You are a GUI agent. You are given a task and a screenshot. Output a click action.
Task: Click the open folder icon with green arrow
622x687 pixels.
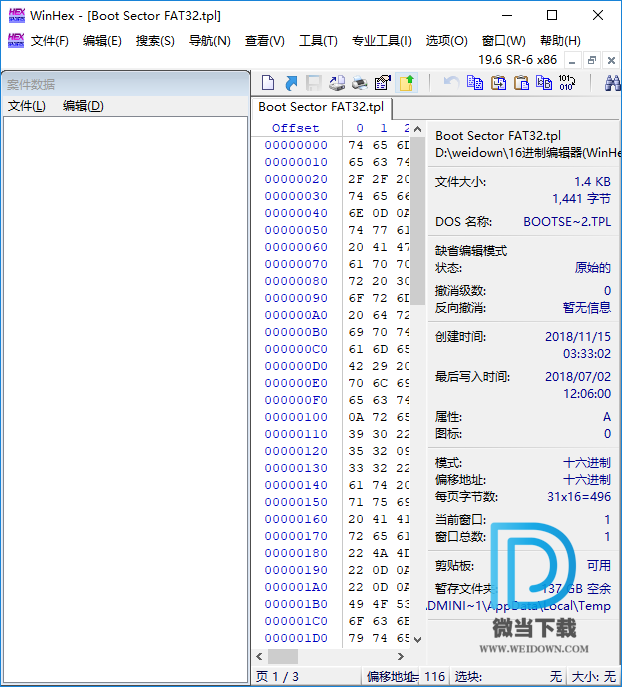406,83
